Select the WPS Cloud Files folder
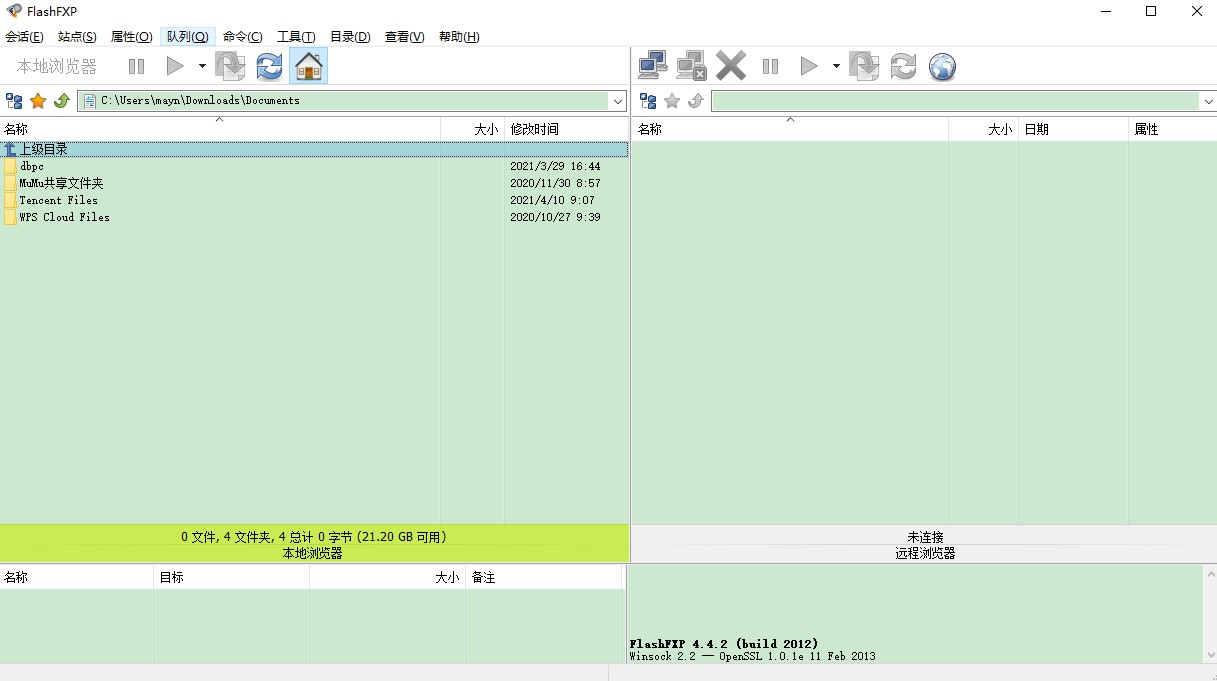 pos(64,217)
